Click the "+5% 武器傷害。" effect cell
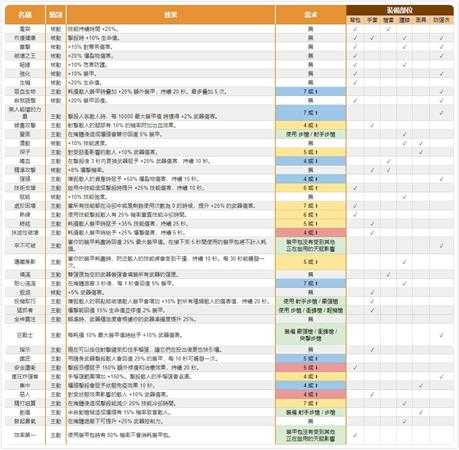This screenshot has height=450, width=459. [x=171, y=292]
